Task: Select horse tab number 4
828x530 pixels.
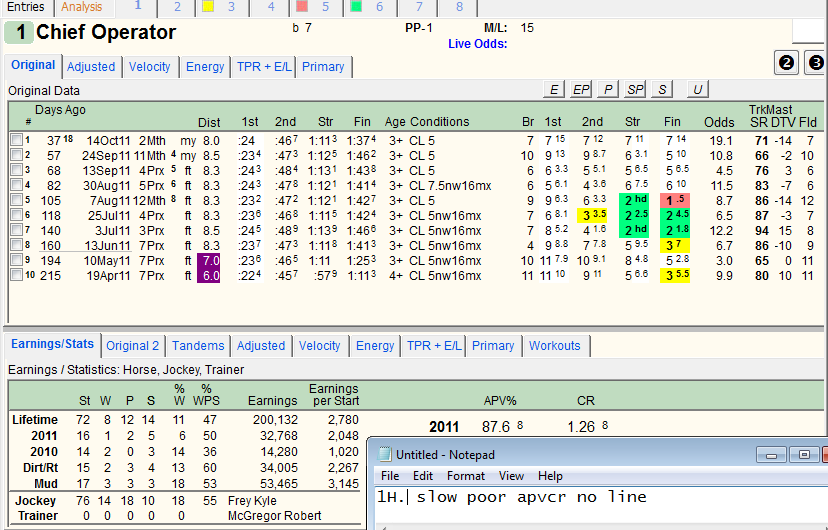Action: click(270, 7)
